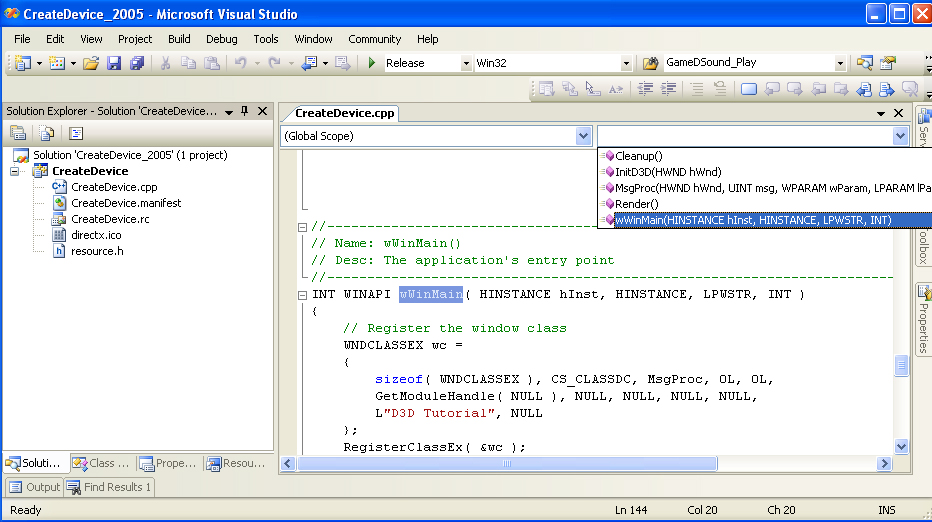
Task: Click the Undo arrow icon
Action: pyautogui.click(x=240, y=63)
